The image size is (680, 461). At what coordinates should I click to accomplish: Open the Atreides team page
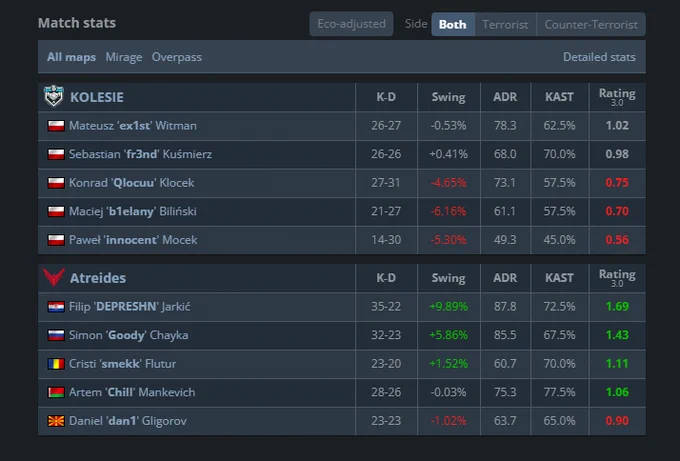(98, 278)
